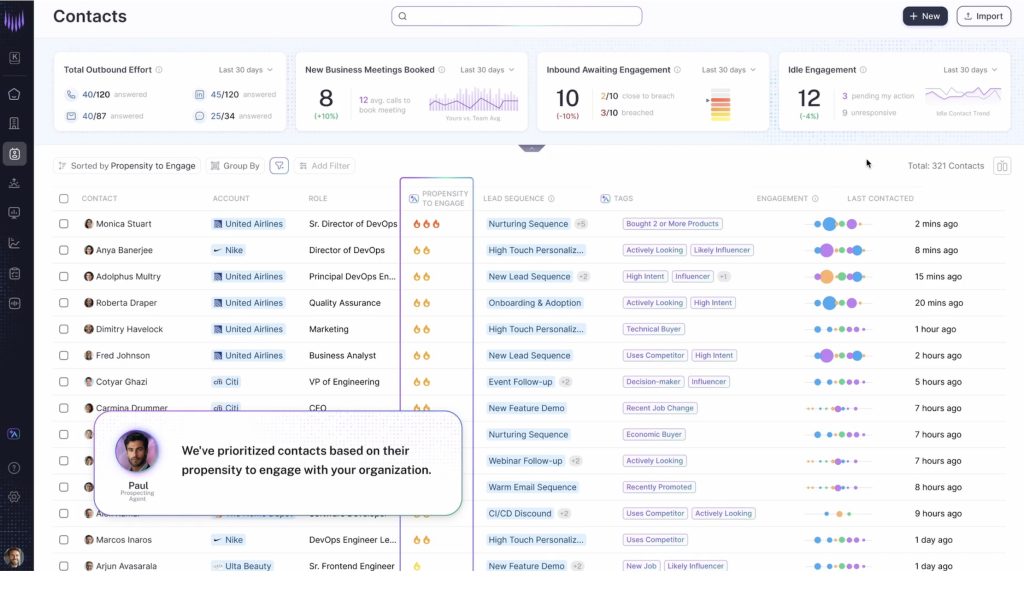Click the user profile avatar in the sidebar

[x=14, y=557]
